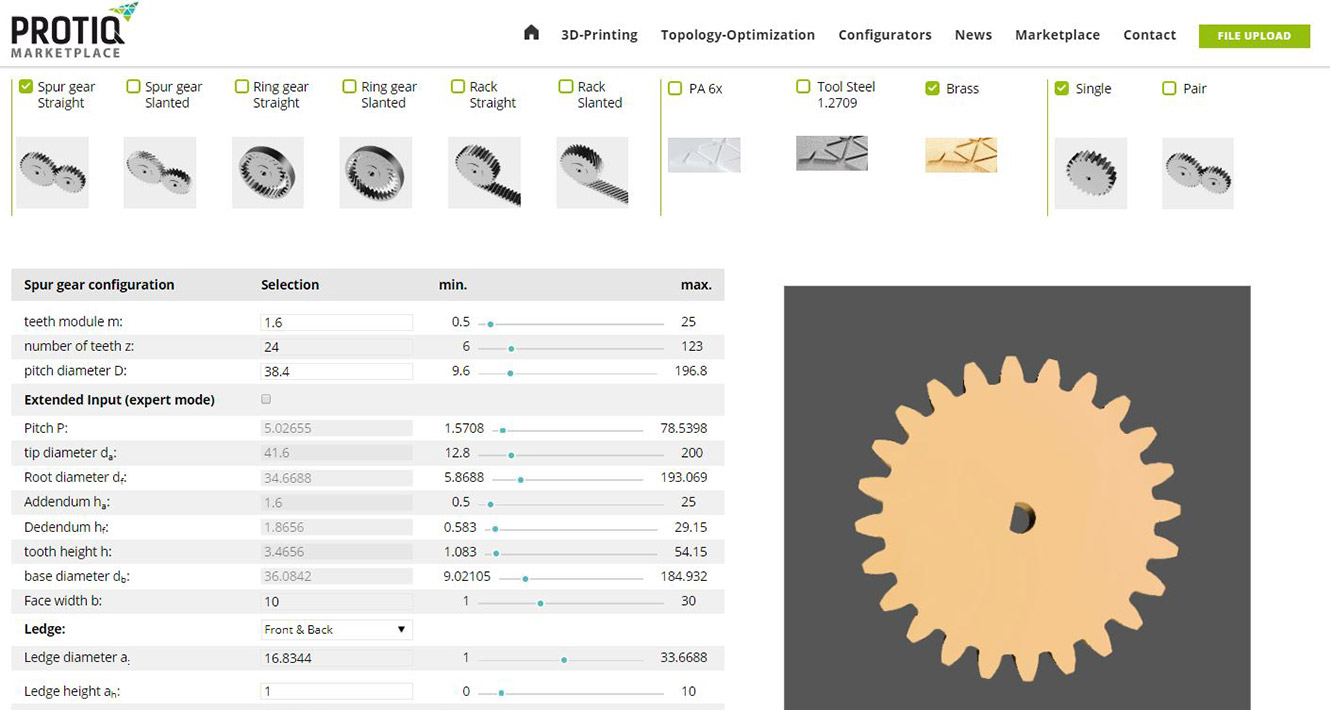
Task: Click the home icon in navigation bar
Action: click(x=531, y=33)
